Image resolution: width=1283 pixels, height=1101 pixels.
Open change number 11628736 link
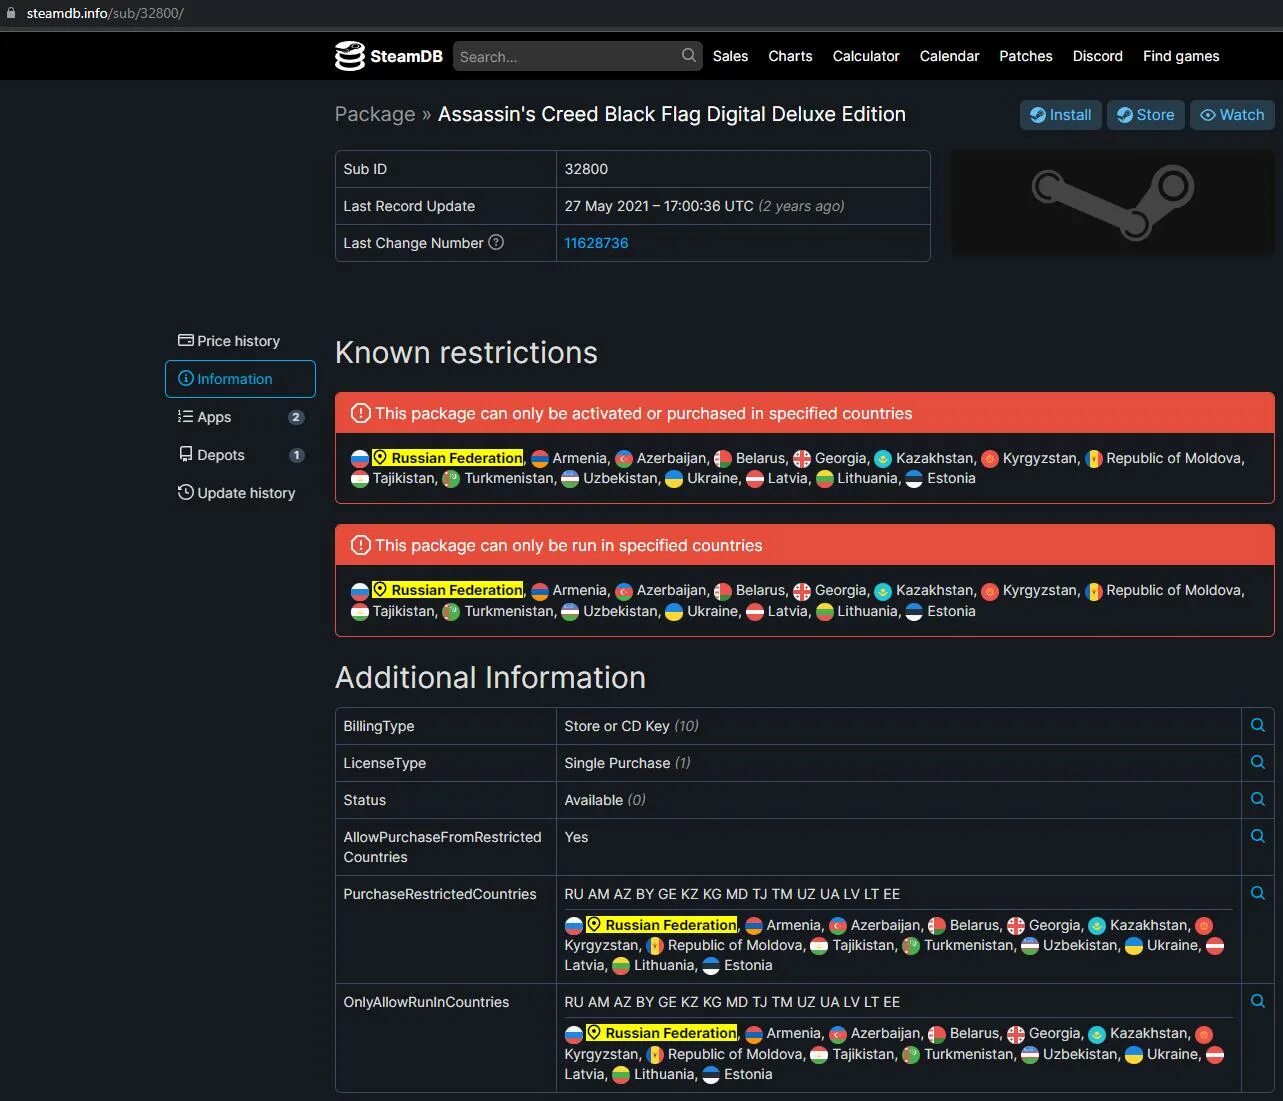point(596,243)
